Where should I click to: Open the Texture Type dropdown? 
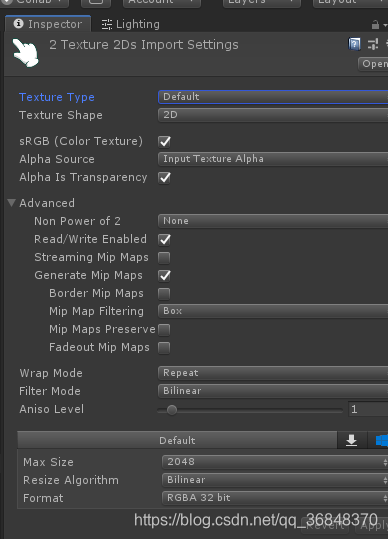point(273,97)
